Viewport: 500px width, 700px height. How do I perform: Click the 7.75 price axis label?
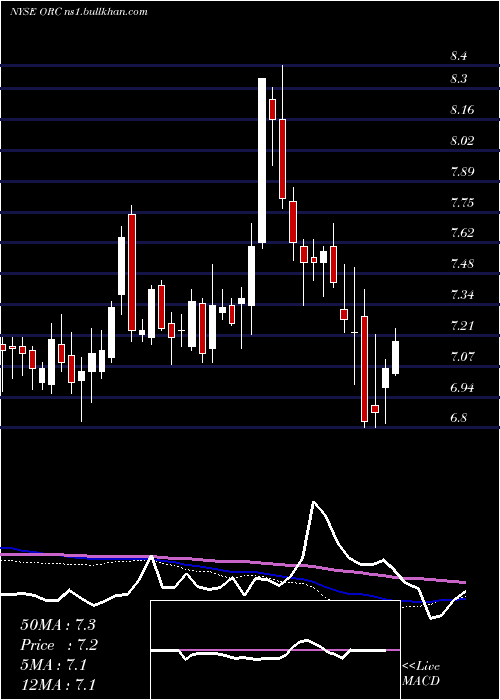coord(461,203)
